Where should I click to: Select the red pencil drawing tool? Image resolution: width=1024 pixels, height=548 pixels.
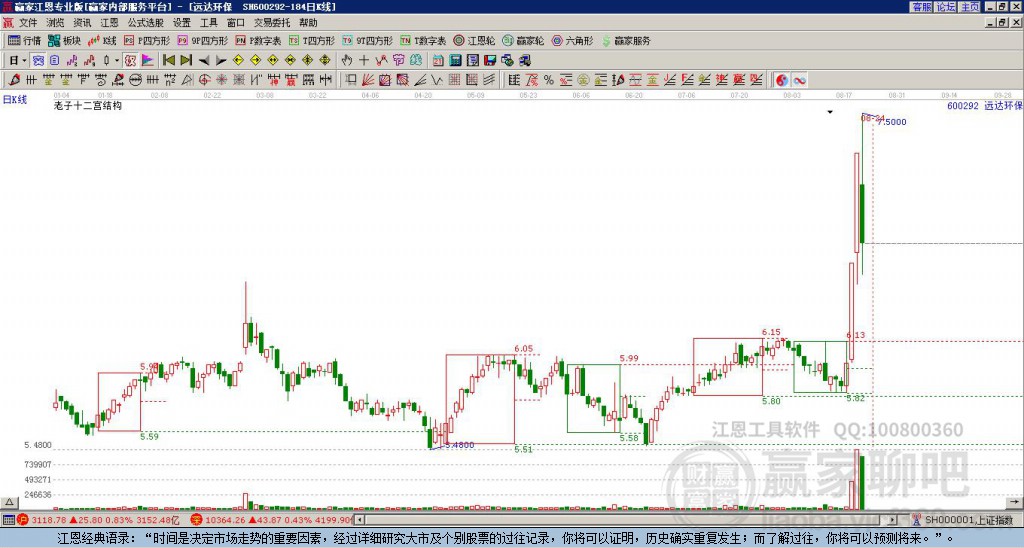(x=14, y=80)
